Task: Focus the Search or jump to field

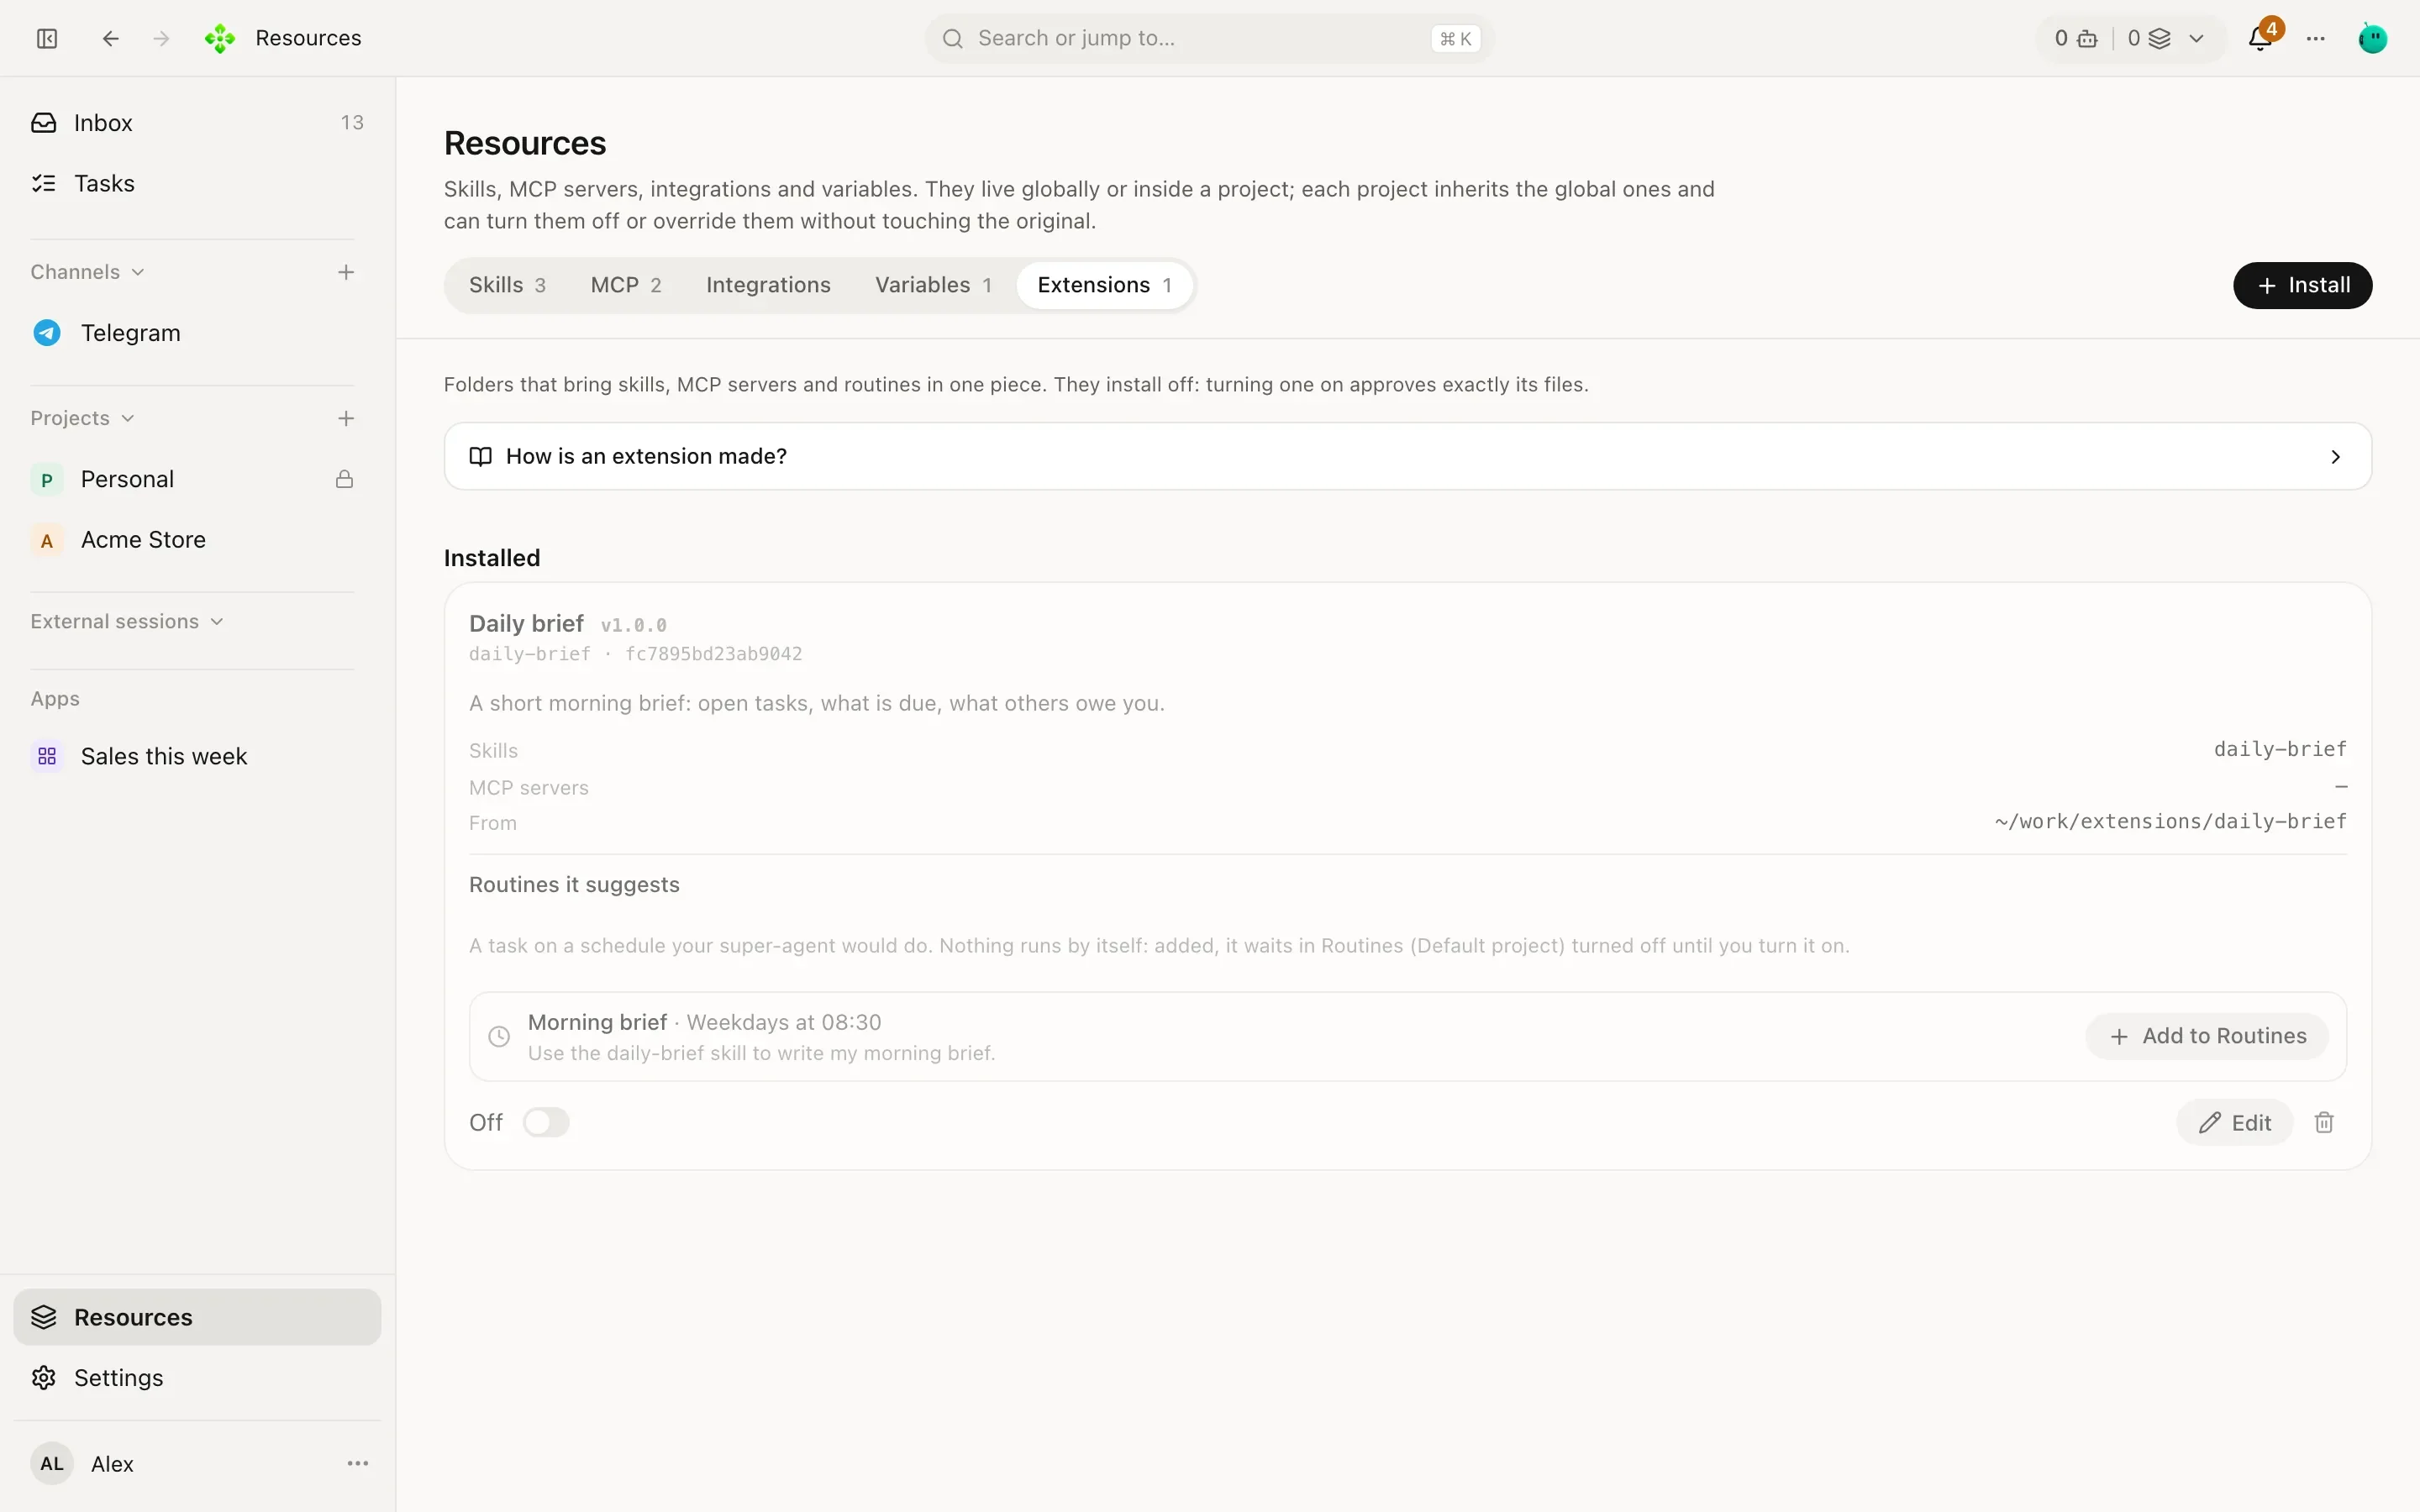Action: click(1209, 38)
